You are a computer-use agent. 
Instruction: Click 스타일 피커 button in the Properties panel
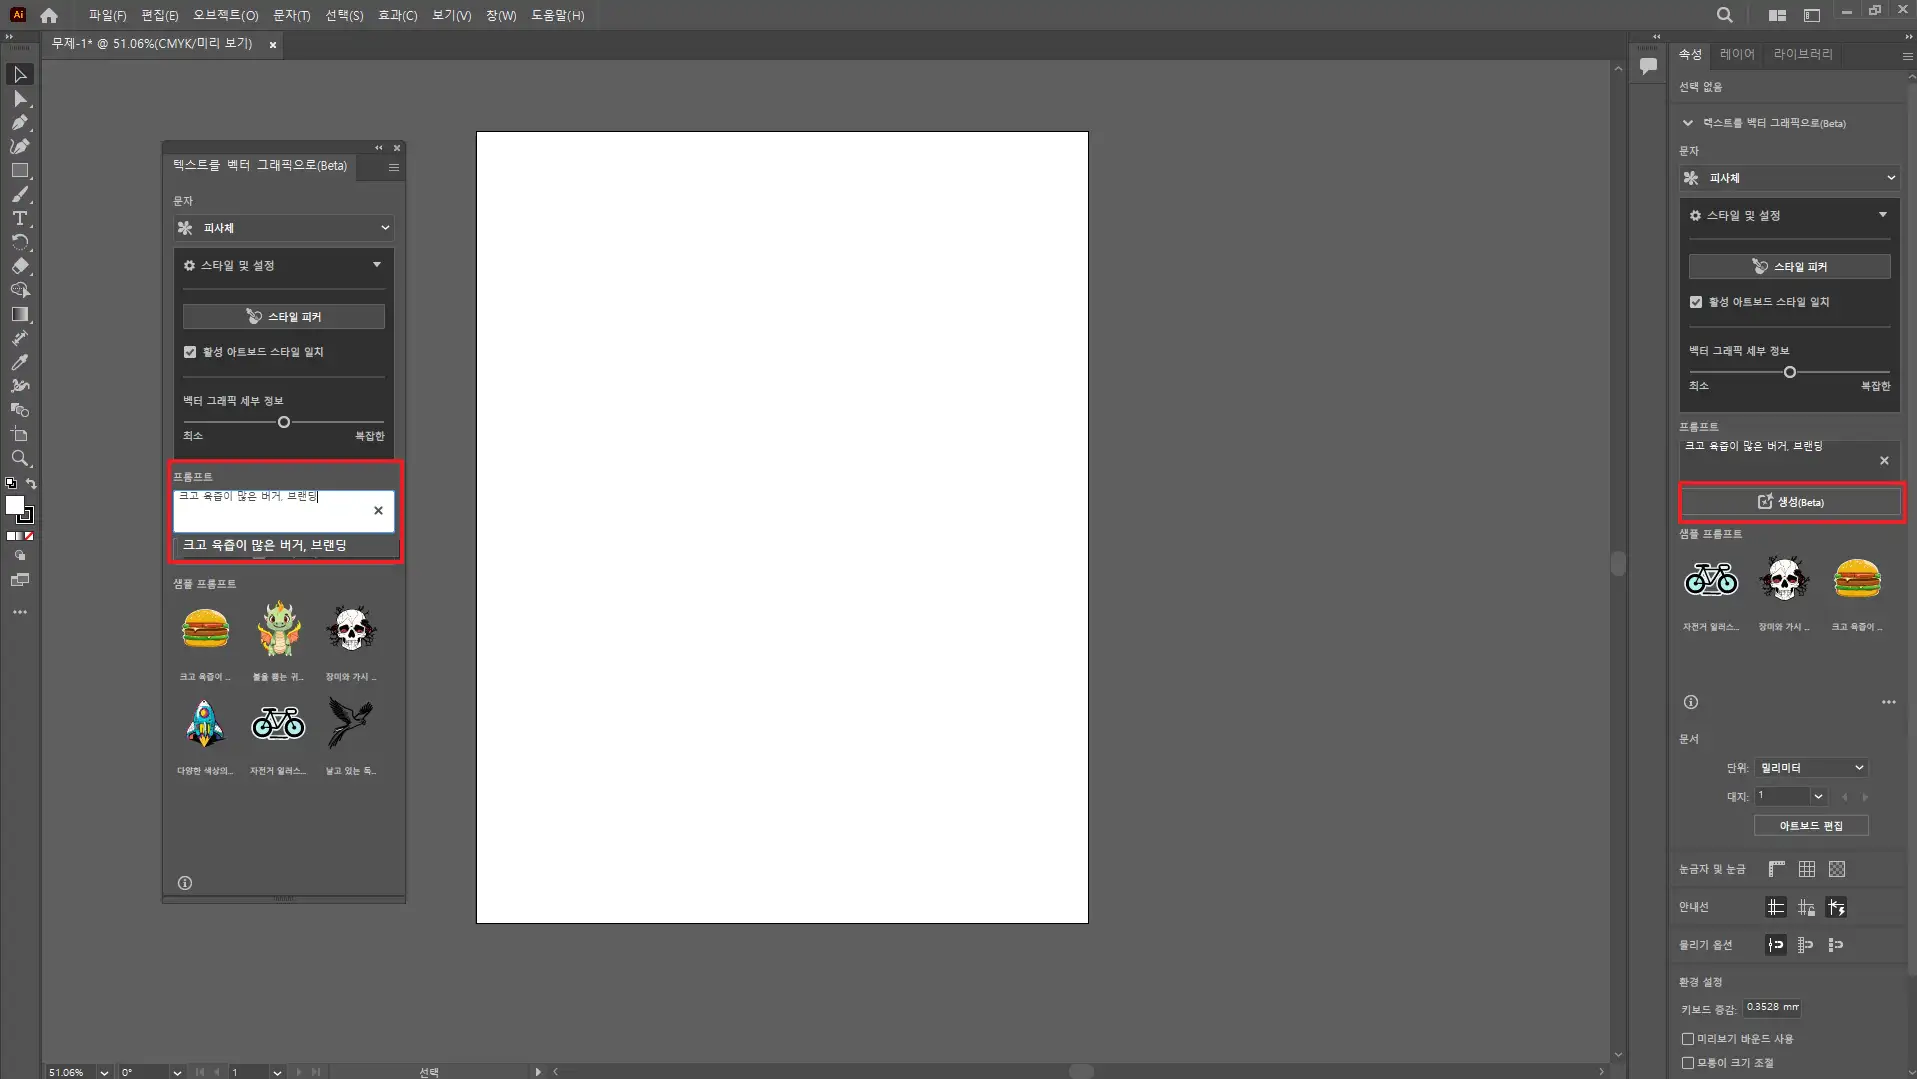1790,267
